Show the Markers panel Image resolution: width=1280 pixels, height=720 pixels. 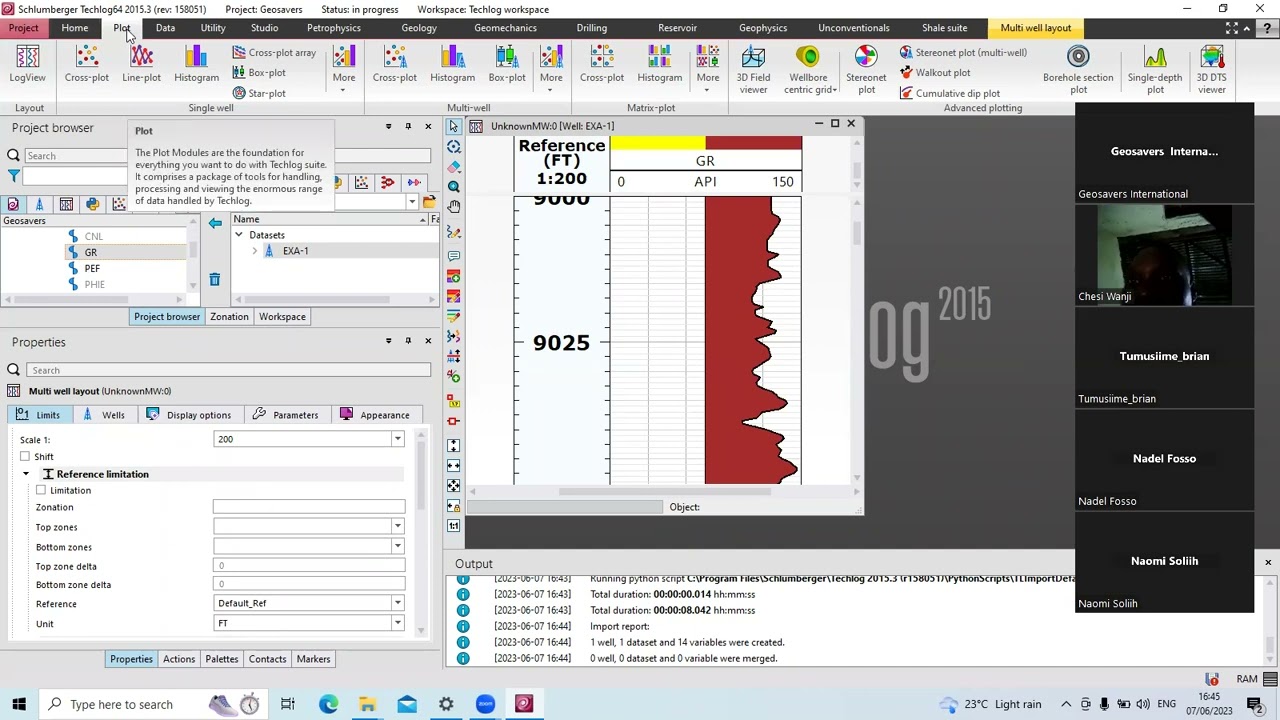click(x=313, y=659)
